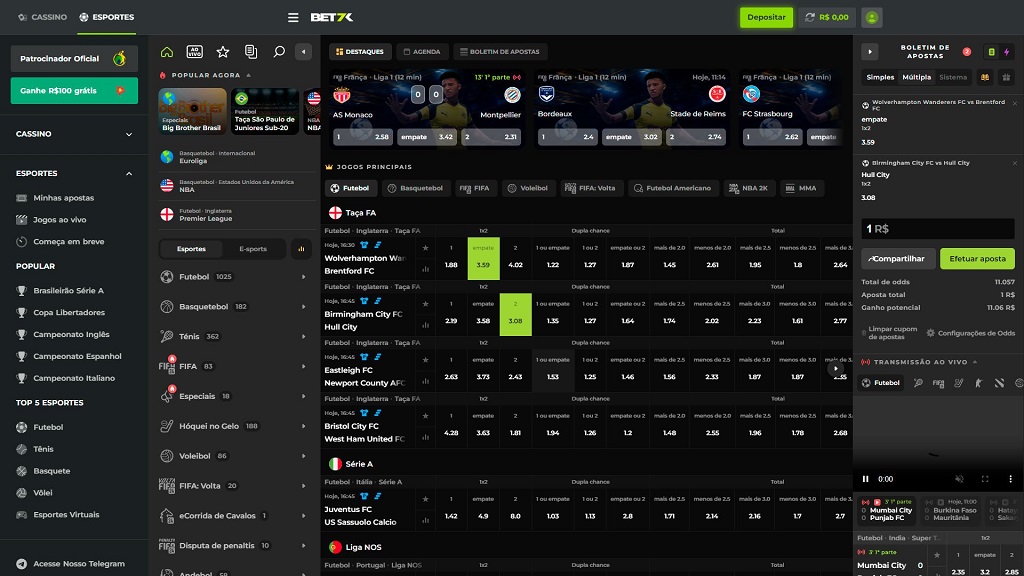Collapse bet slip panel with arrow button

click(x=870, y=52)
